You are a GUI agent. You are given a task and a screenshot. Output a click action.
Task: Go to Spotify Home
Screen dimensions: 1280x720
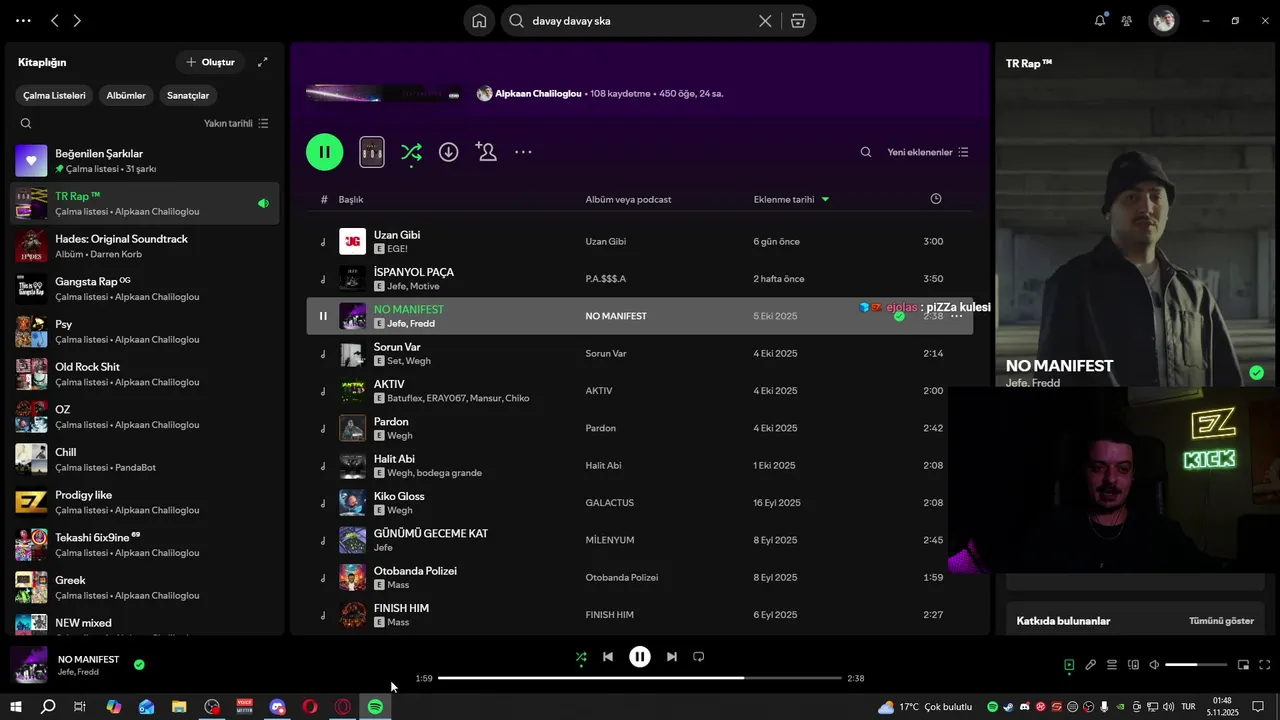click(479, 21)
